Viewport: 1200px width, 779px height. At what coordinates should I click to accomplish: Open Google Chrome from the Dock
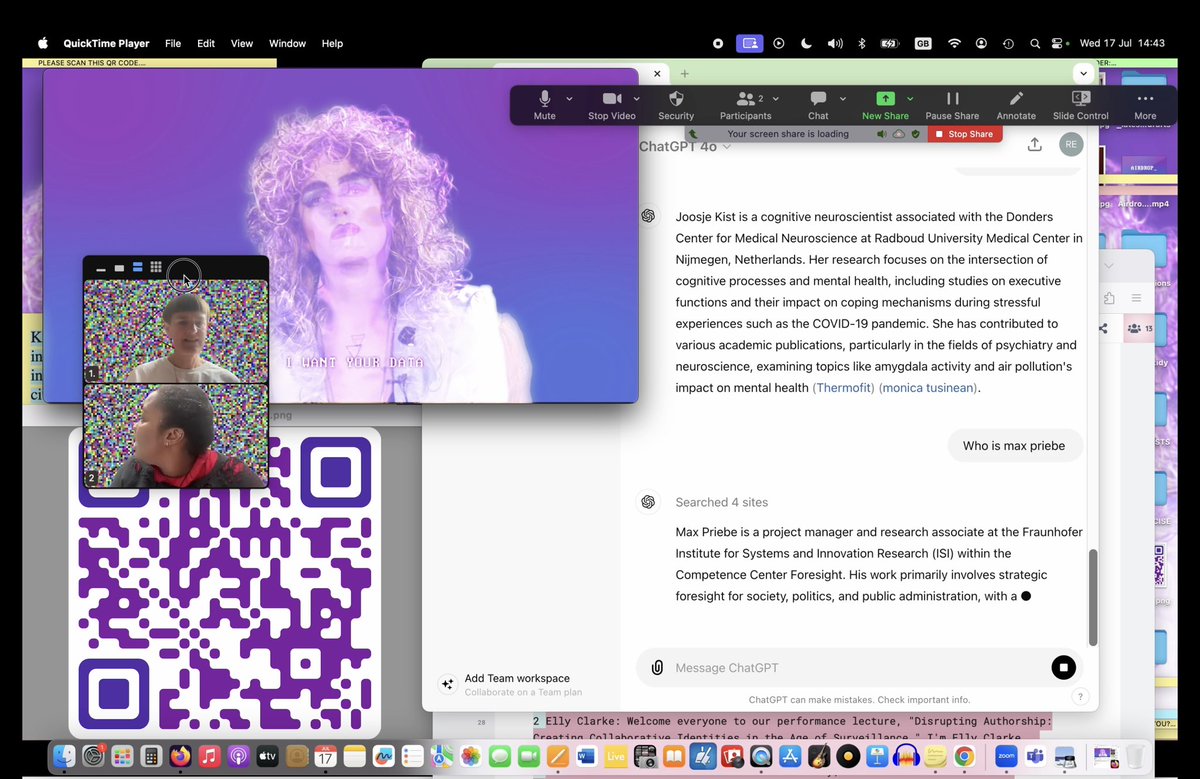(x=964, y=756)
